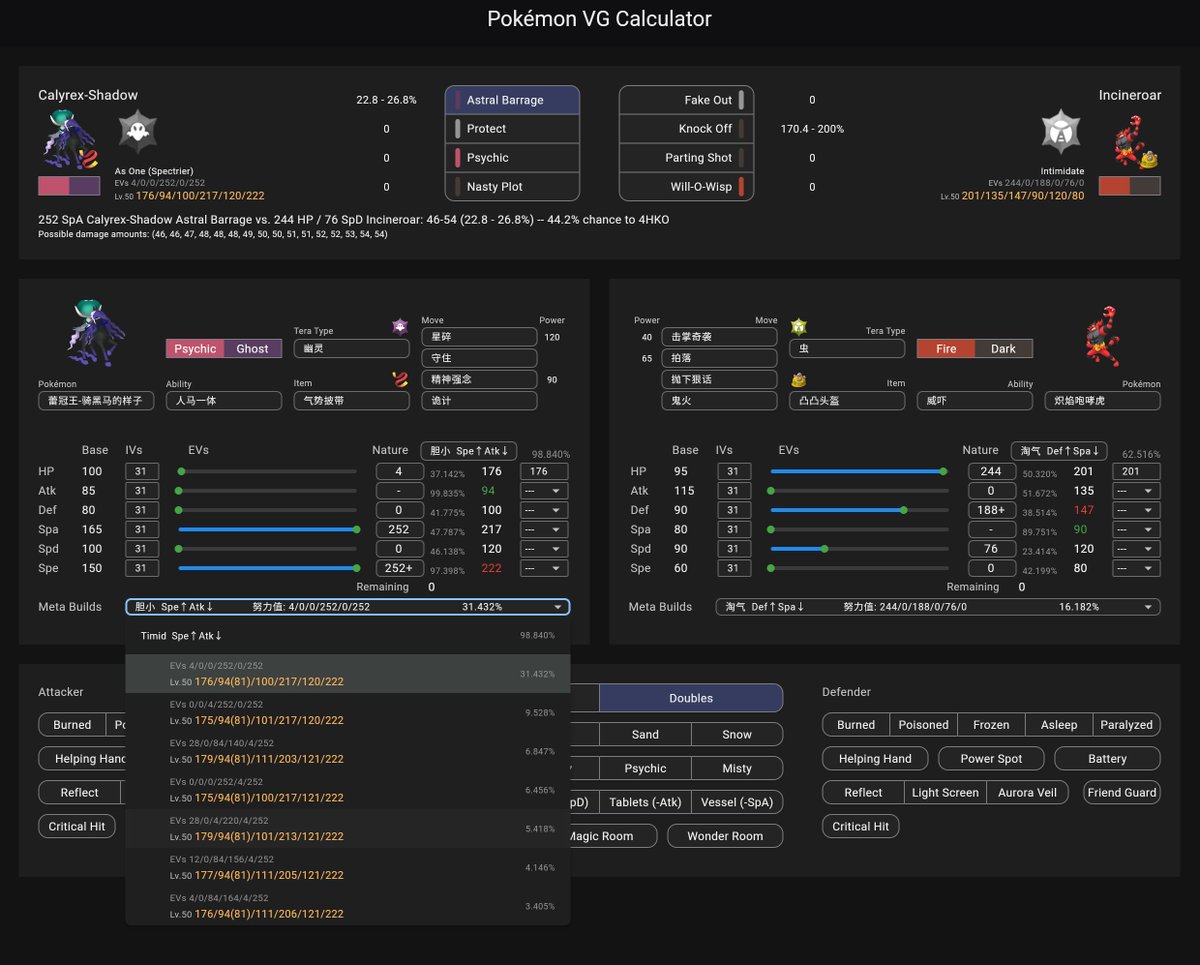This screenshot has height=965, width=1200.
Task: Select Nasty Plot move
Action: pyautogui.click(x=512, y=187)
